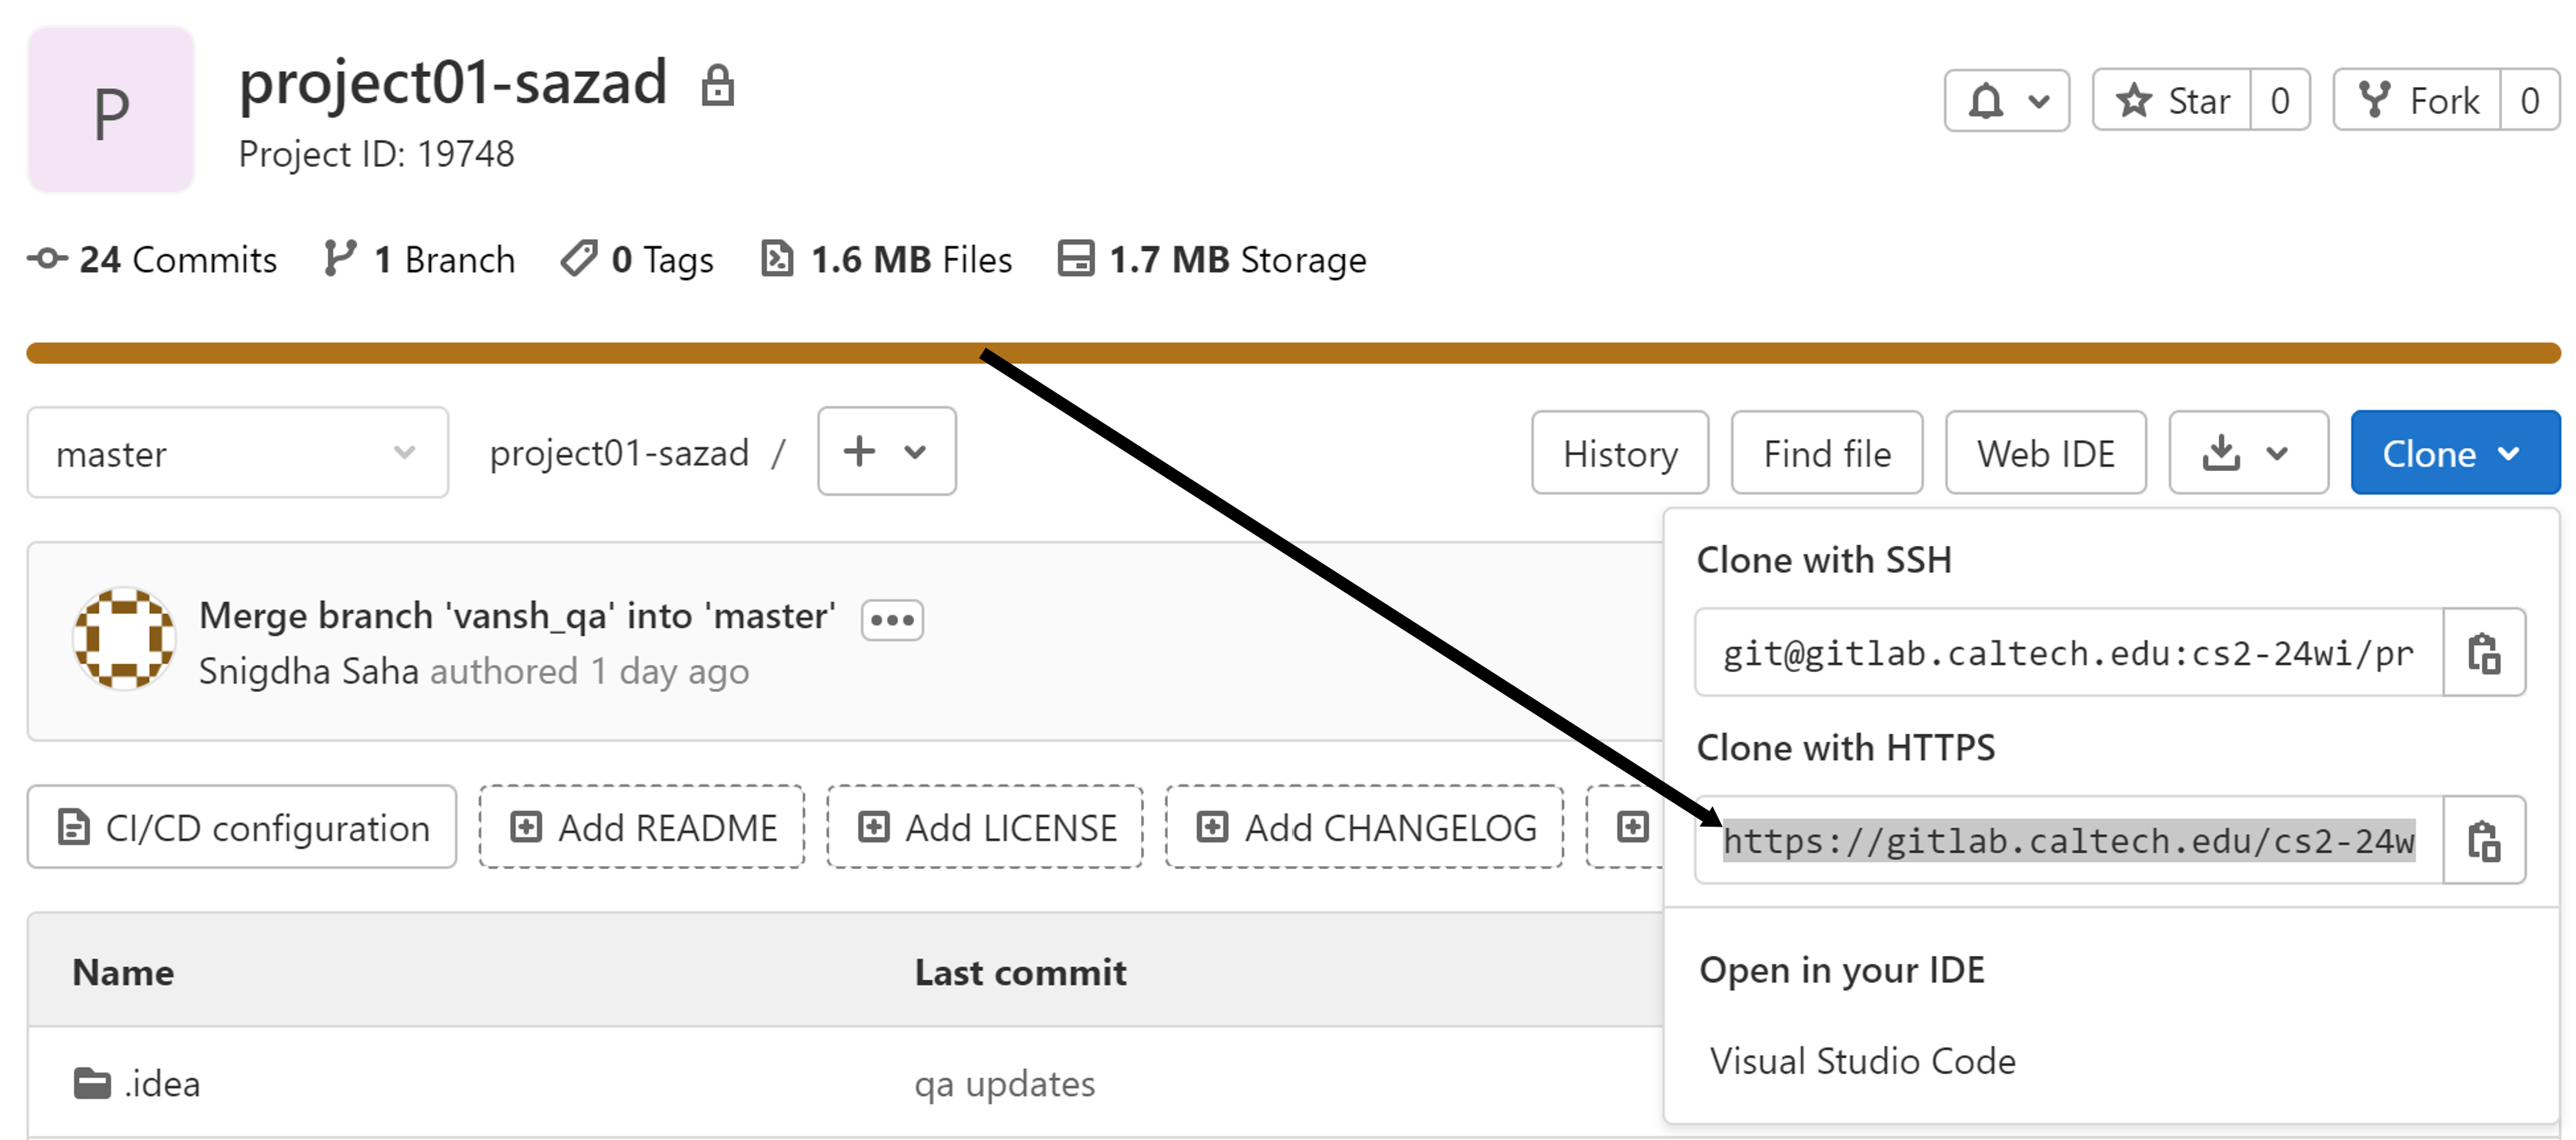
Task: Expand the commit message ellipsis
Action: [891, 619]
